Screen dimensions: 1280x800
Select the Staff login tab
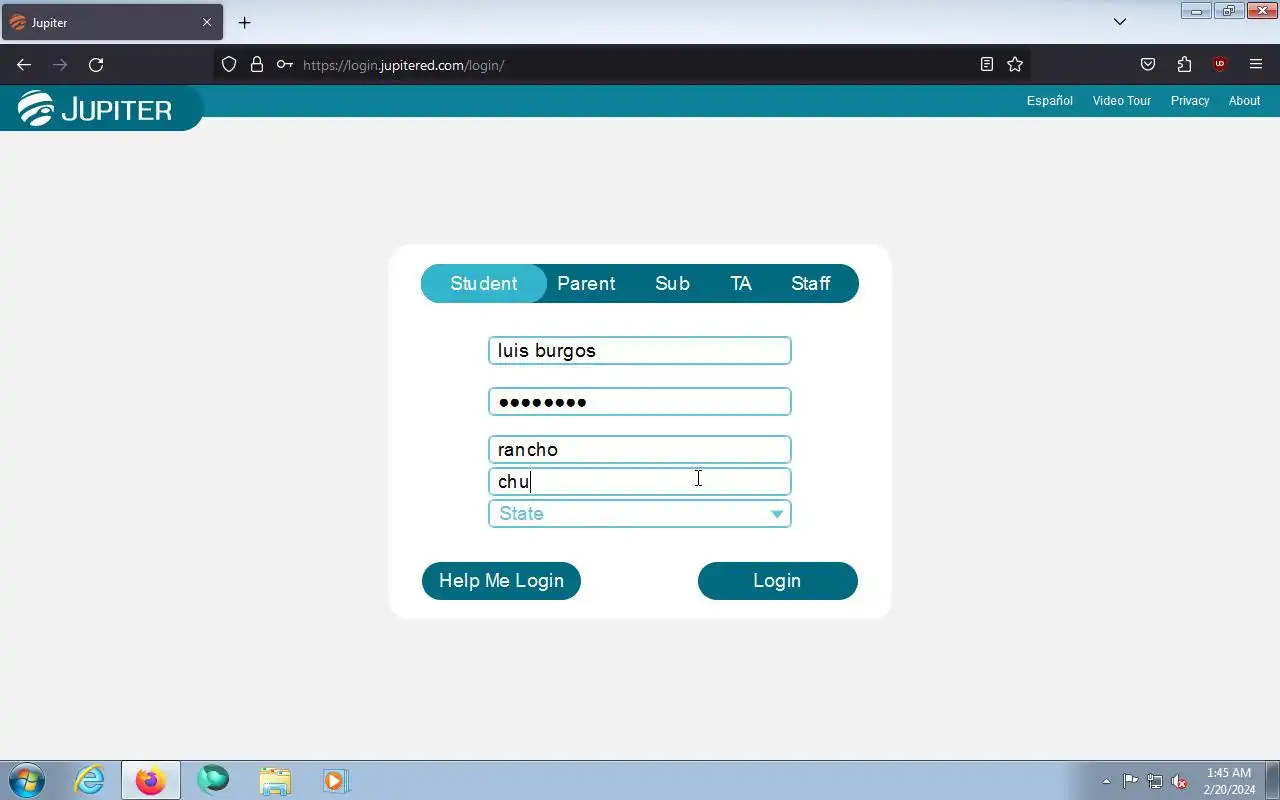pyautogui.click(x=811, y=284)
